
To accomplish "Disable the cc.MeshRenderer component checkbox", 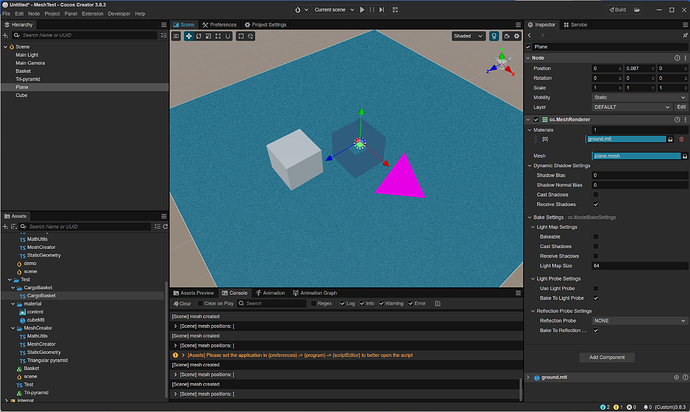I will coord(536,120).
